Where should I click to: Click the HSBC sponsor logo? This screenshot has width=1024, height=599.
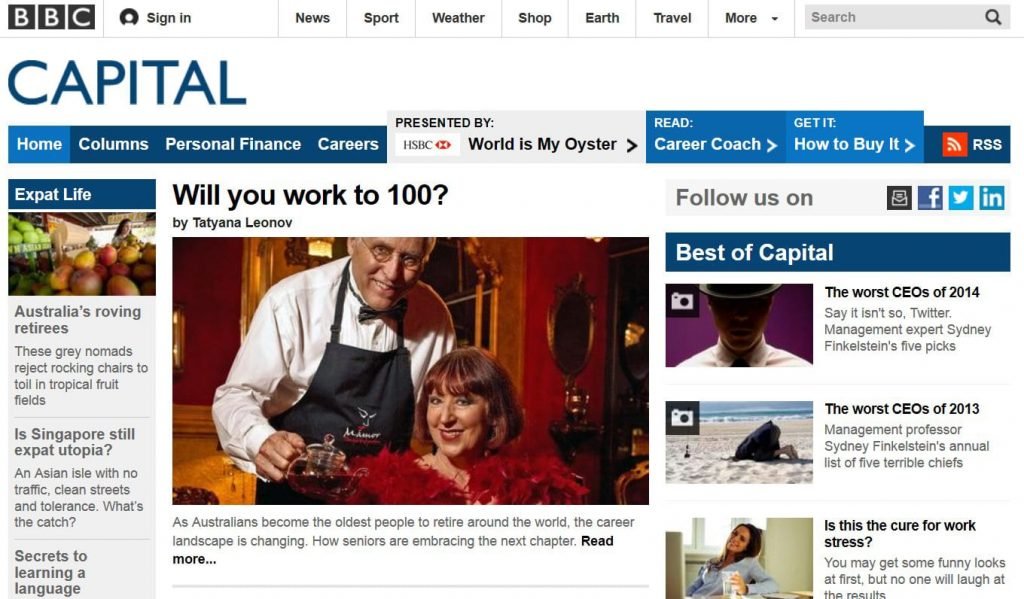coord(427,145)
